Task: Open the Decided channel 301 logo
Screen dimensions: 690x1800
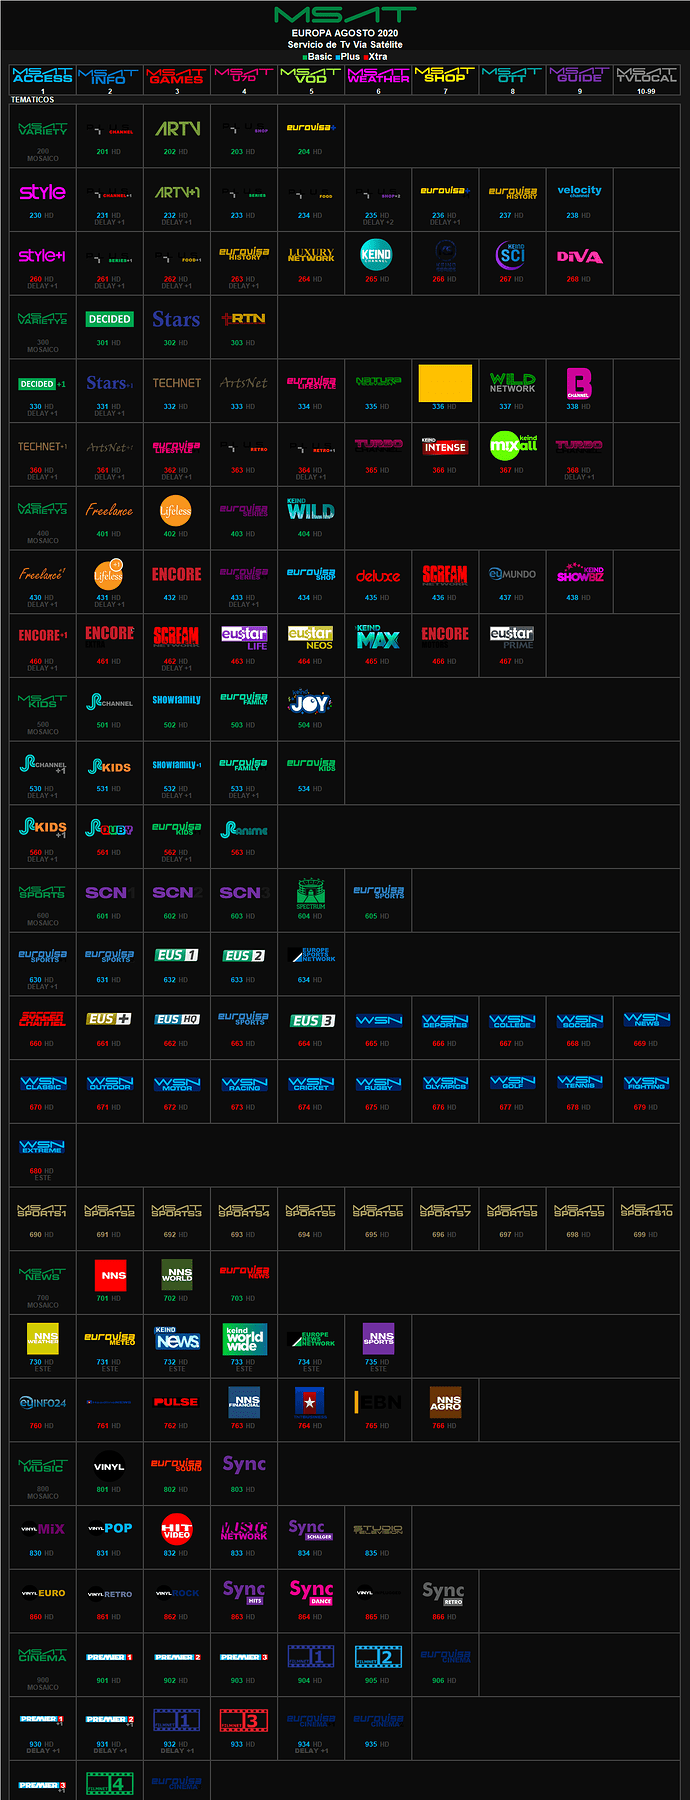Action: 110,319
